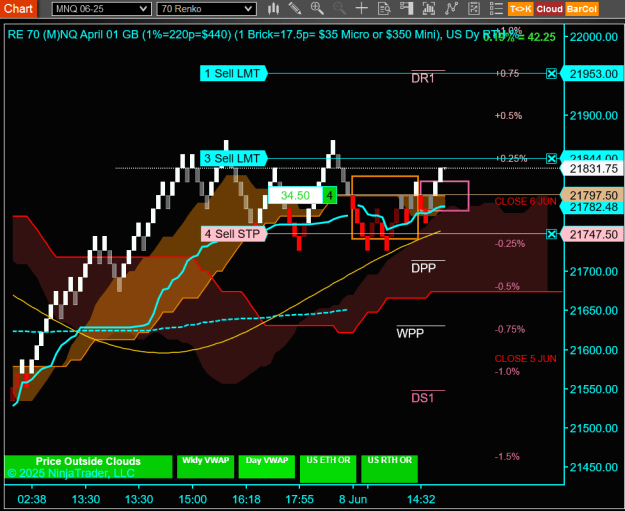Image resolution: width=625 pixels, height=511 pixels.
Task: Click the 22000.00 price axis label
Action: 594,37
